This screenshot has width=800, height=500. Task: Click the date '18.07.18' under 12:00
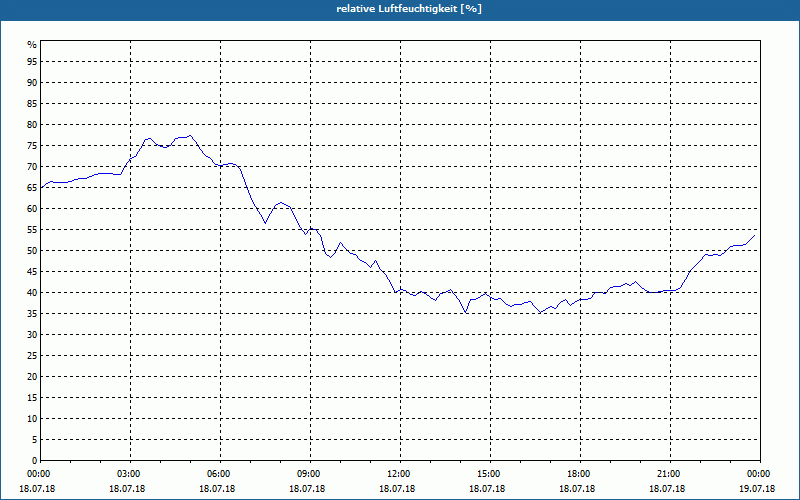click(396, 489)
